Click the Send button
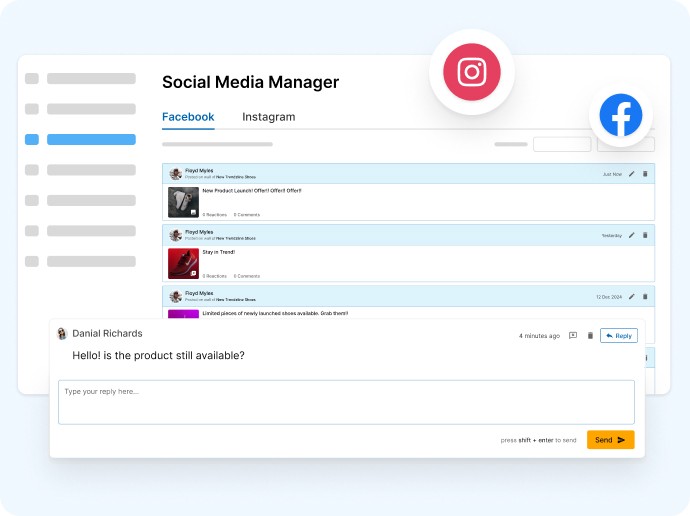 pyautogui.click(x=610, y=439)
